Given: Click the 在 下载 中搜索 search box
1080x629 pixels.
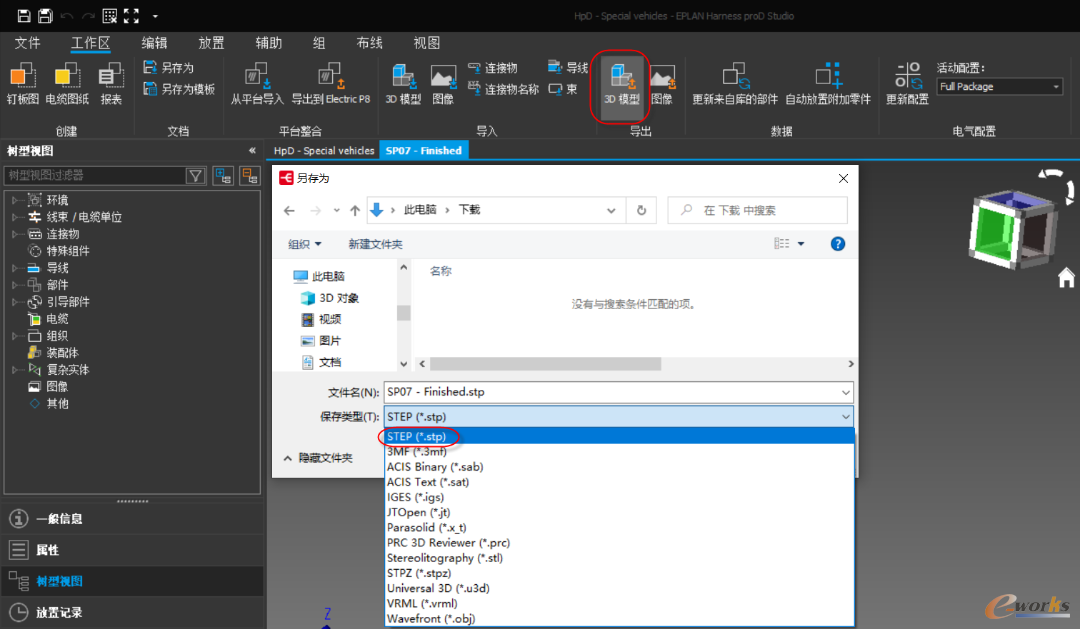Looking at the screenshot, I should tap(758, 210).
